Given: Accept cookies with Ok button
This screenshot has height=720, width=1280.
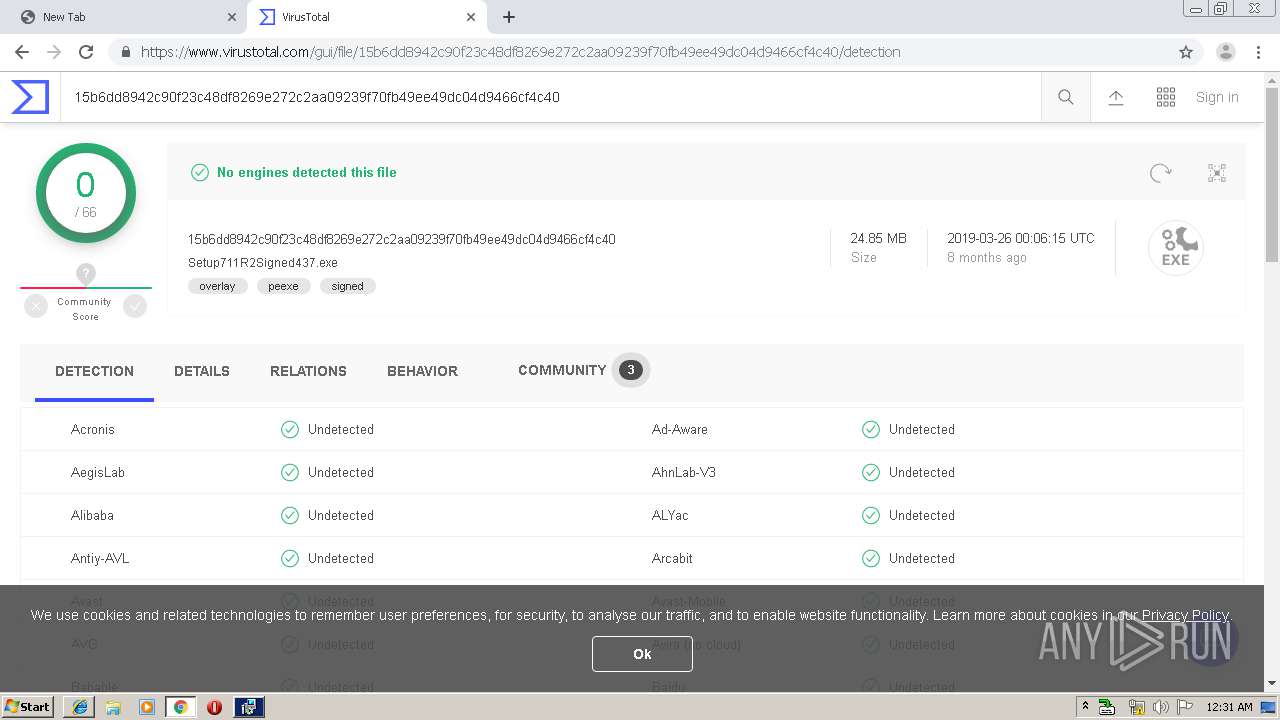Looking at the screenshot, I should click(642, 654).
